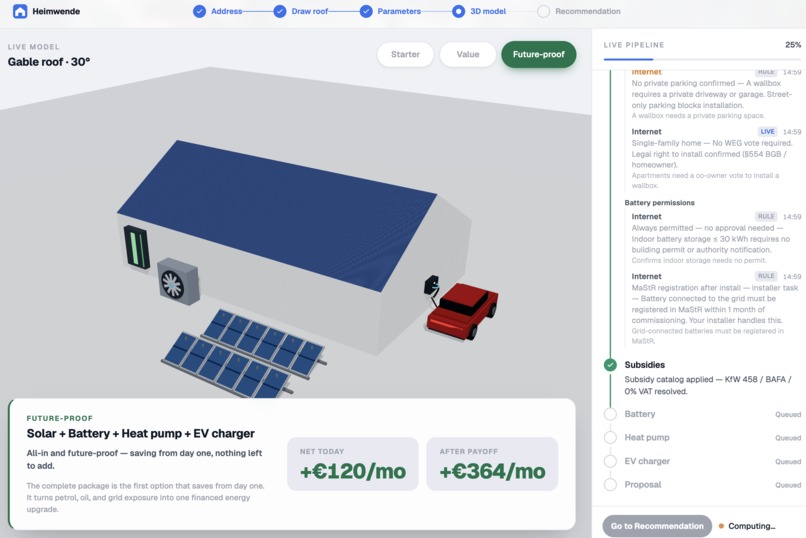Click the Net Today +€120/mo card
Viewport: 806px width, 538px height.
click(353, 464)
